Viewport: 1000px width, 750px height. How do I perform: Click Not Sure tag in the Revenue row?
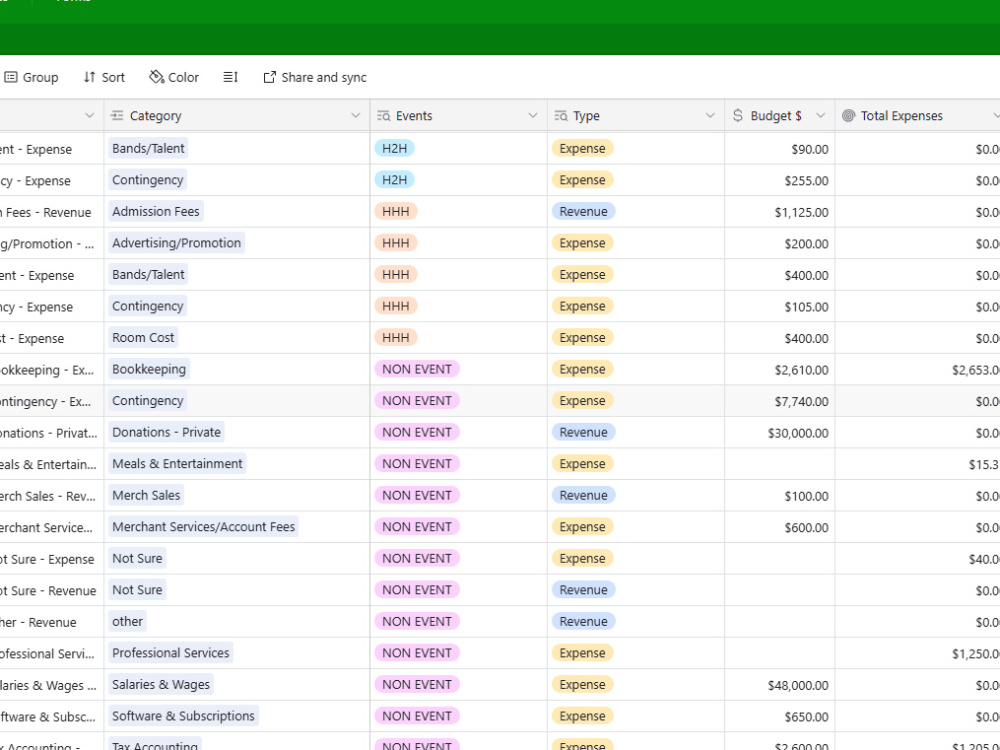point(137,591)
